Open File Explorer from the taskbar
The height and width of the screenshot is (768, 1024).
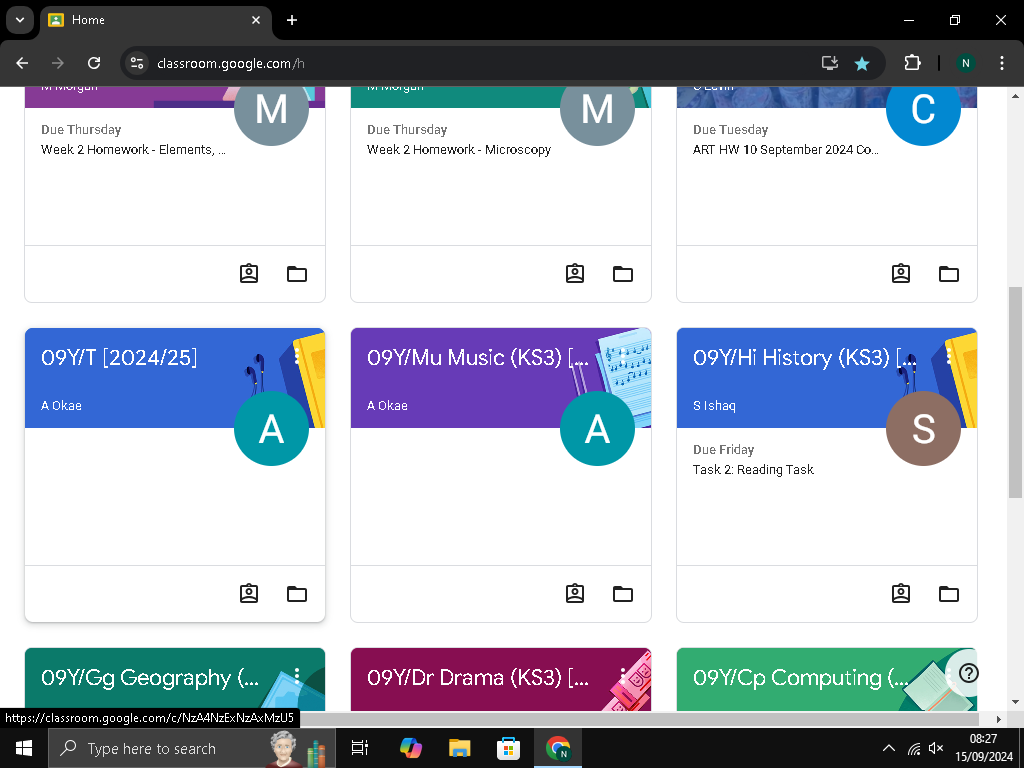coord(459,748)
